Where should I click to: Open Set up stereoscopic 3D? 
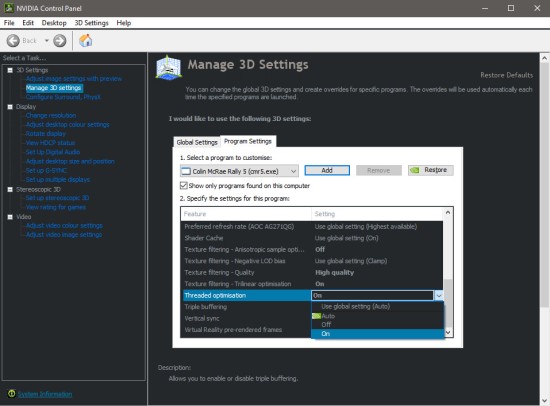(58, 198)
